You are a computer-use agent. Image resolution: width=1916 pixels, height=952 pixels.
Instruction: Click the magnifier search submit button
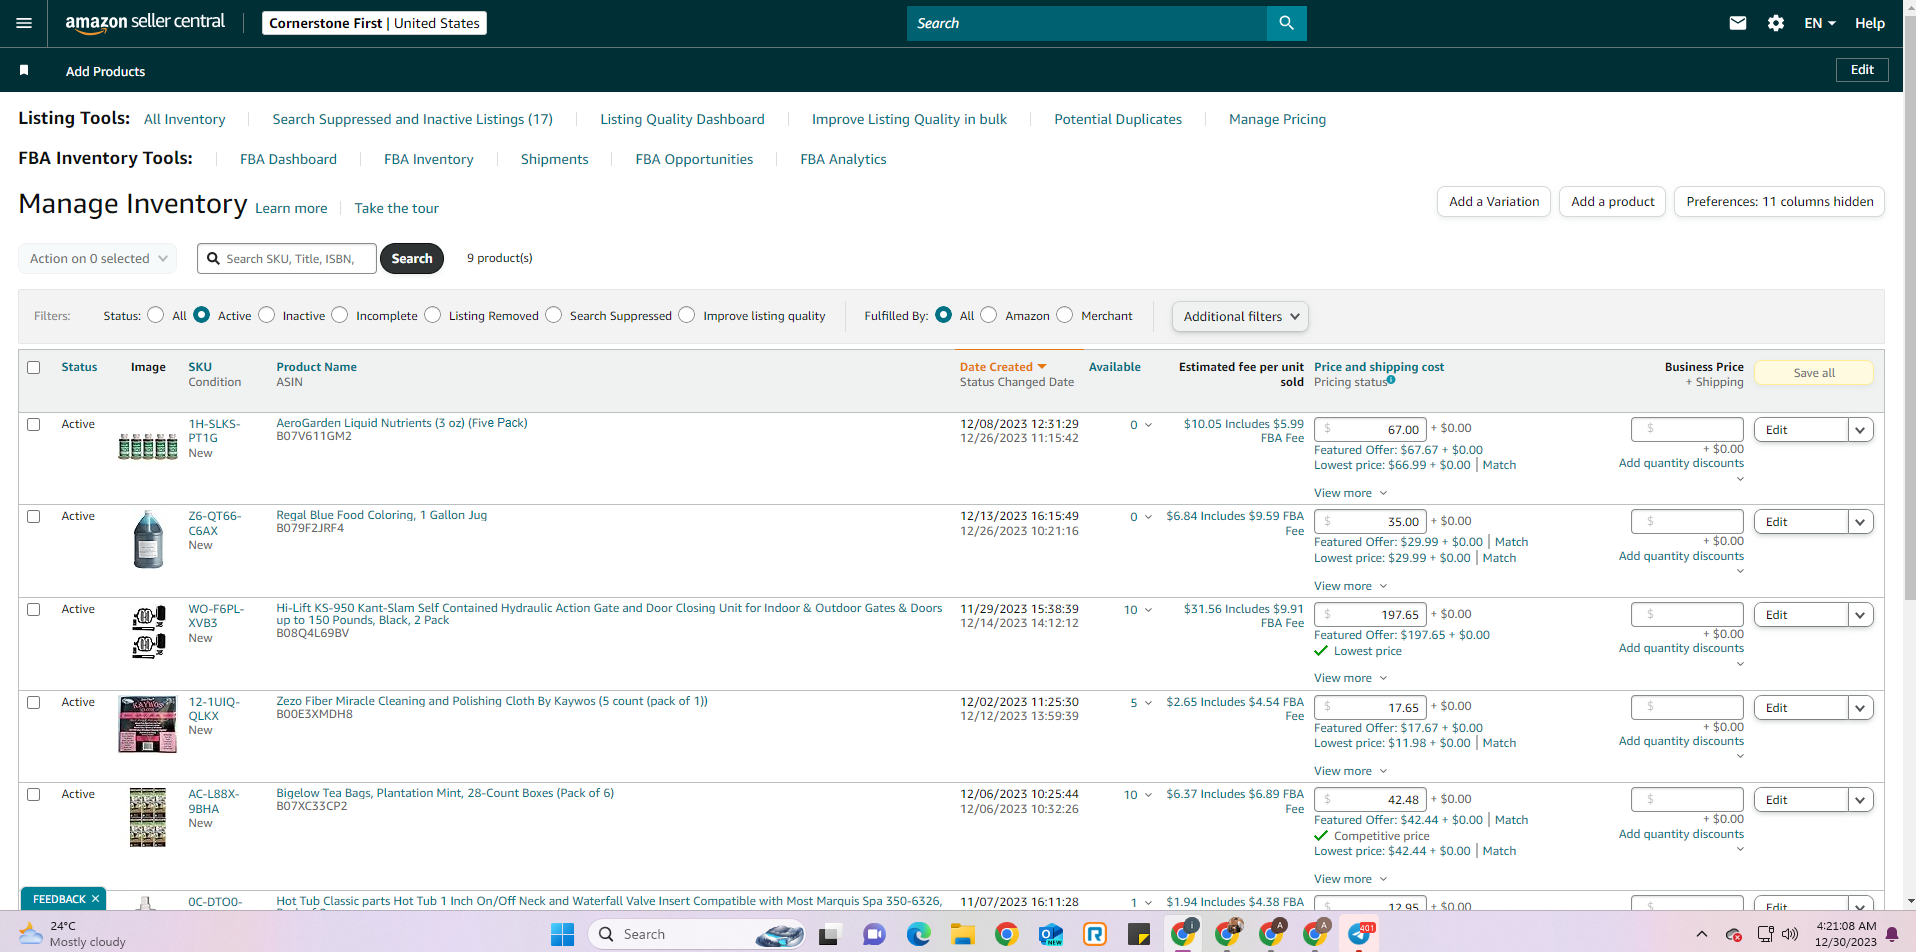pyautogui.click(x=1286, y=23)
